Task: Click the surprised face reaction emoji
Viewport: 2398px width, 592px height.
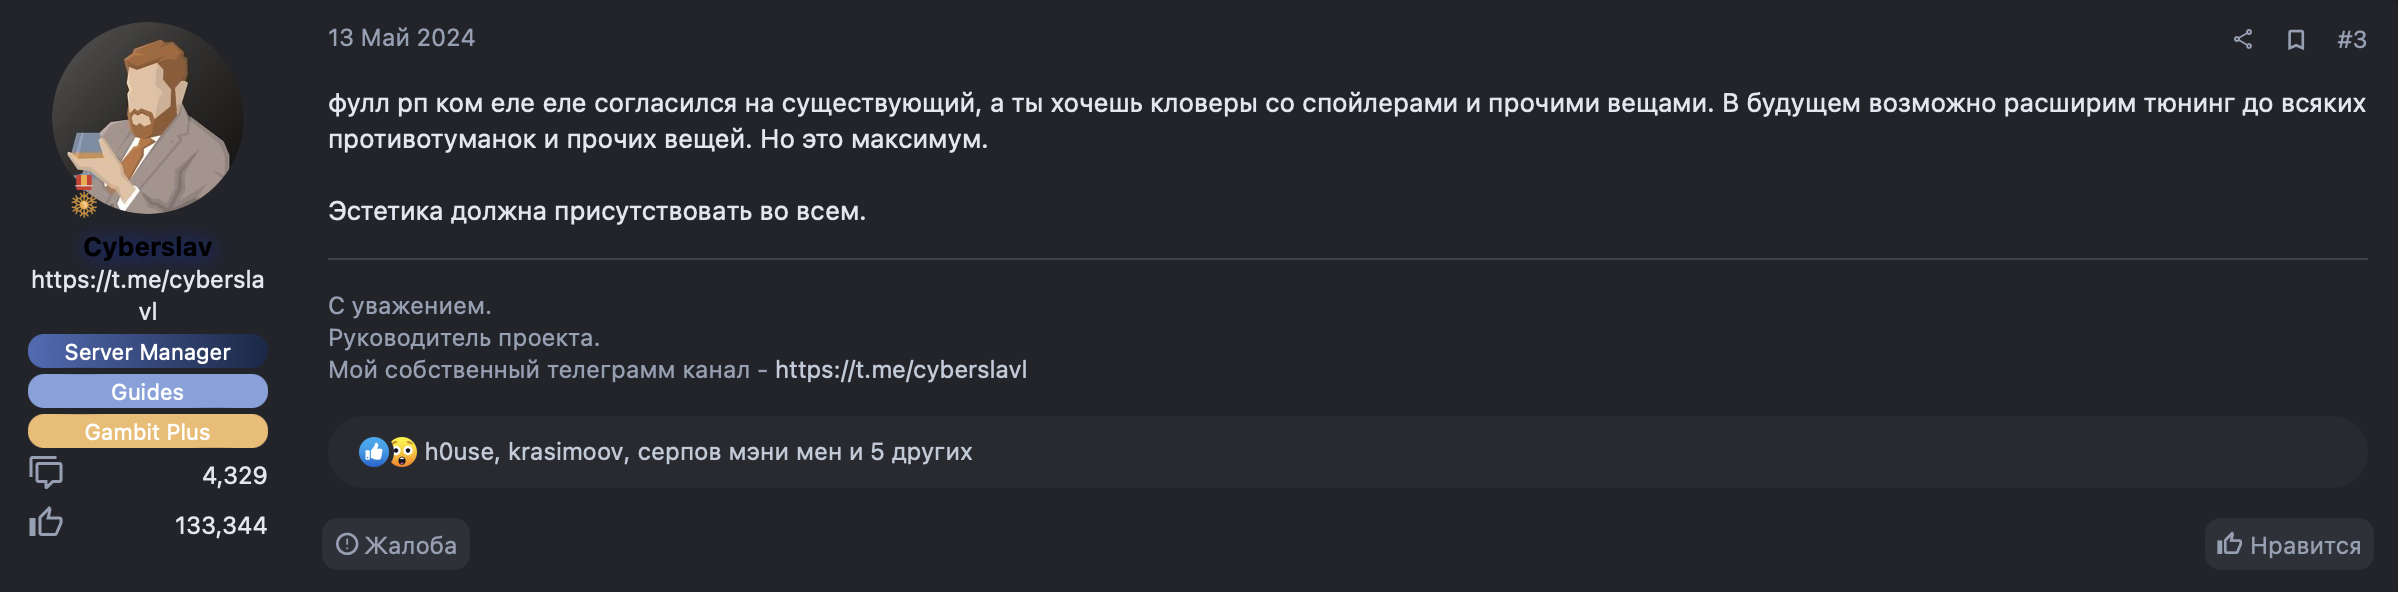Action: (403, 452)
